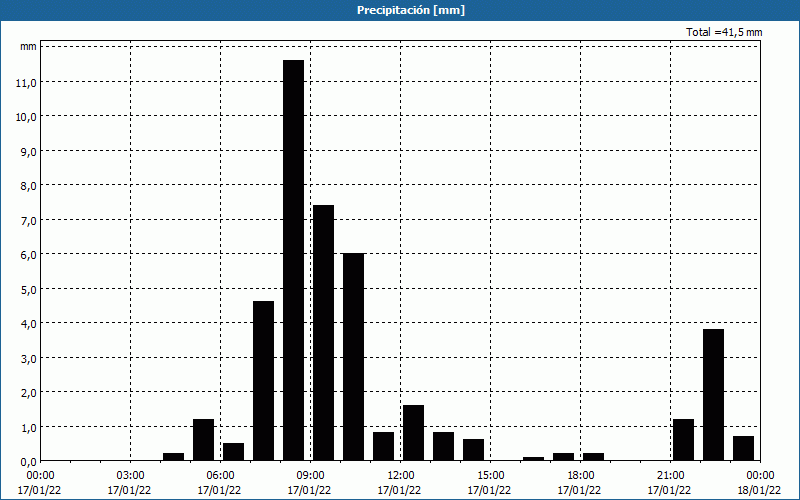Click the bar reaching exactly 6,0 mm
800x500 pixels.
pyautogui.click(x=354, y=357)
